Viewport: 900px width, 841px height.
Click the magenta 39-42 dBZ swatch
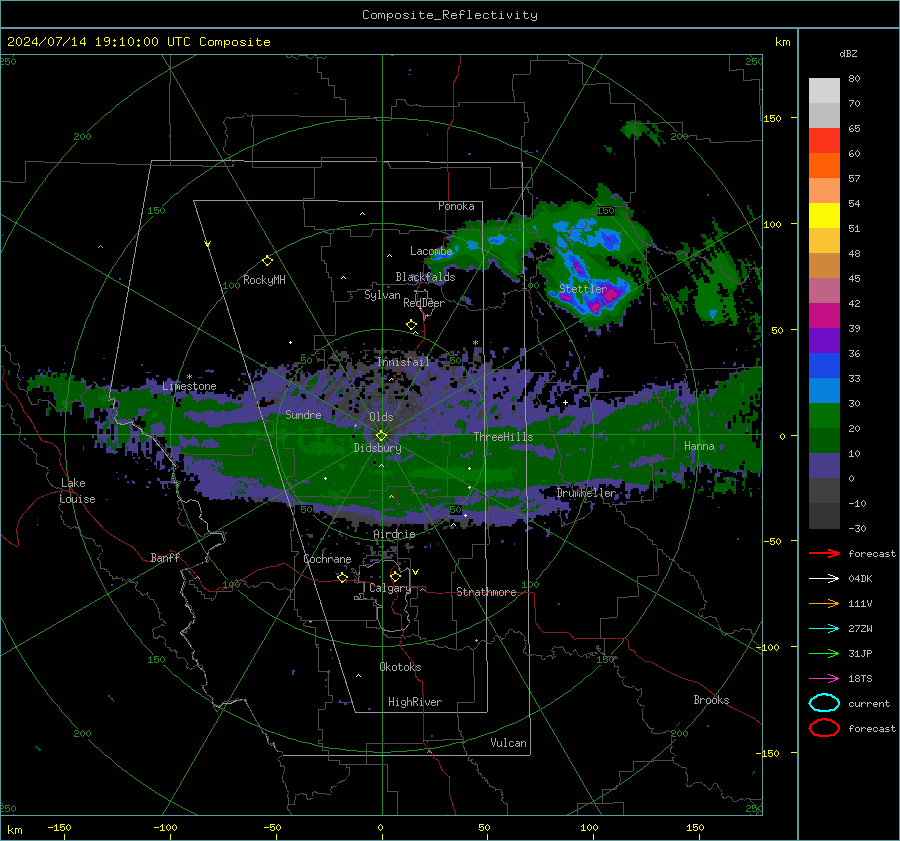pos(824,316)
